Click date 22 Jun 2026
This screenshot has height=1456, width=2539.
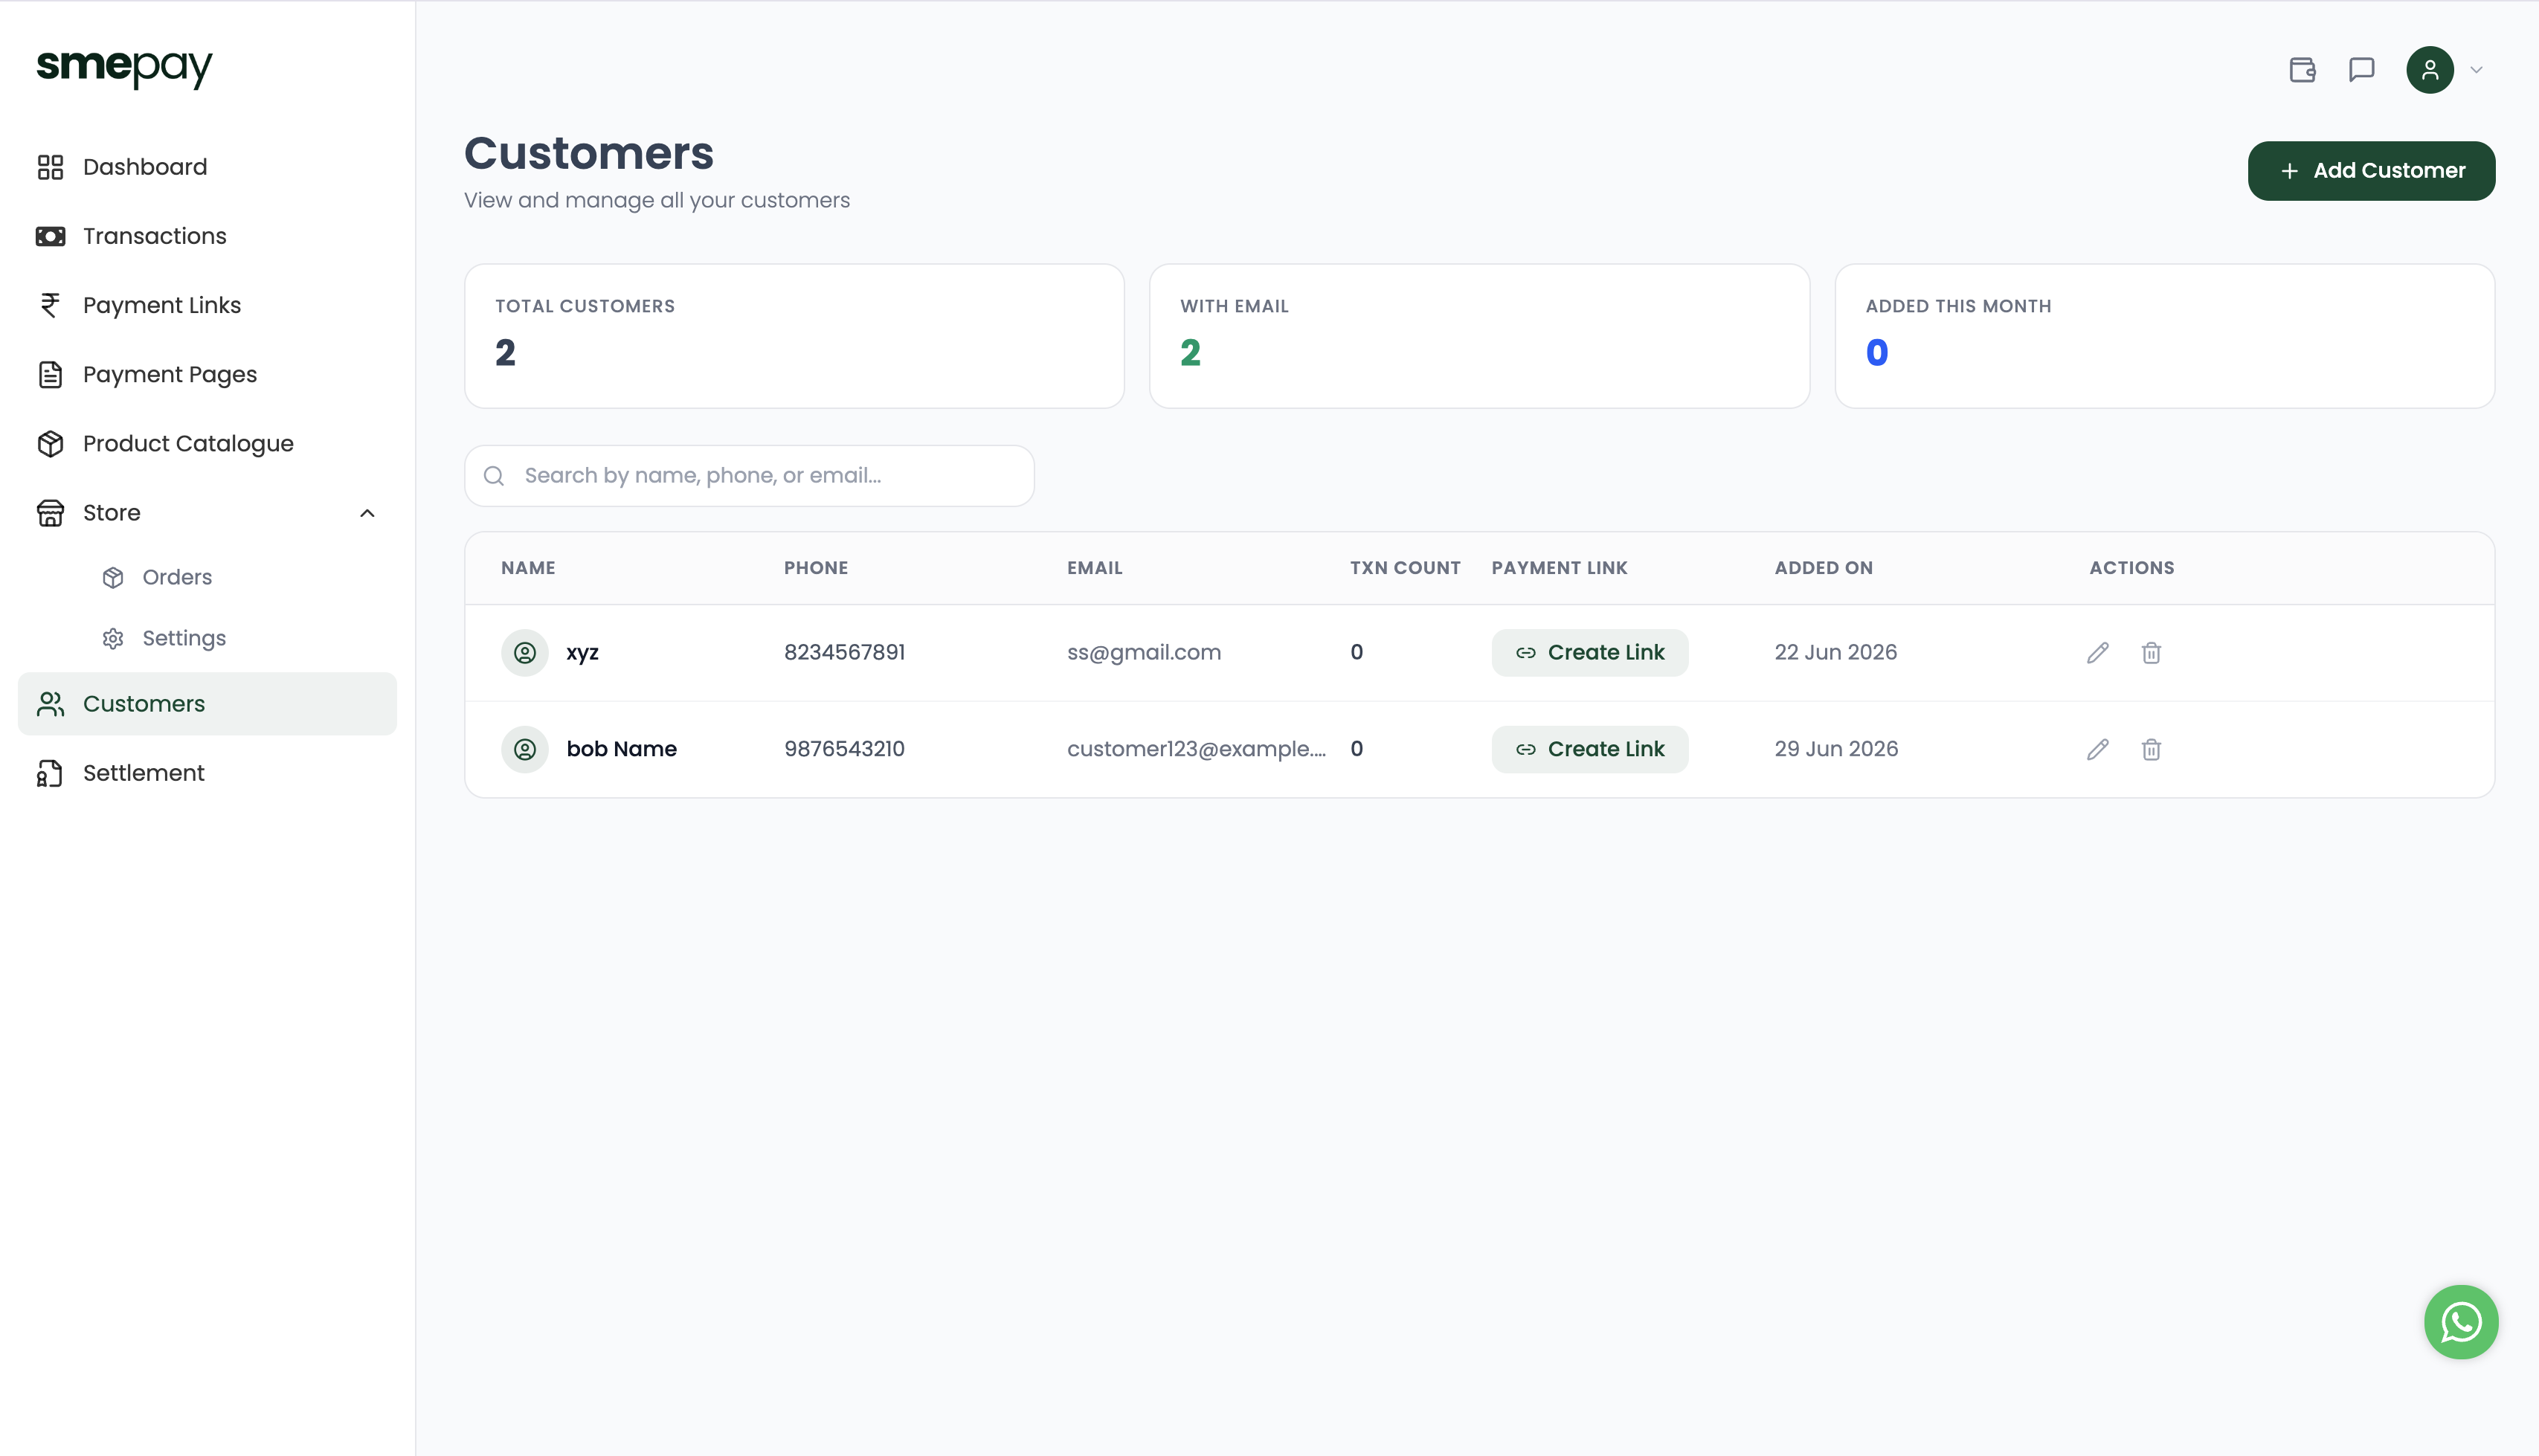(1835, 653)
